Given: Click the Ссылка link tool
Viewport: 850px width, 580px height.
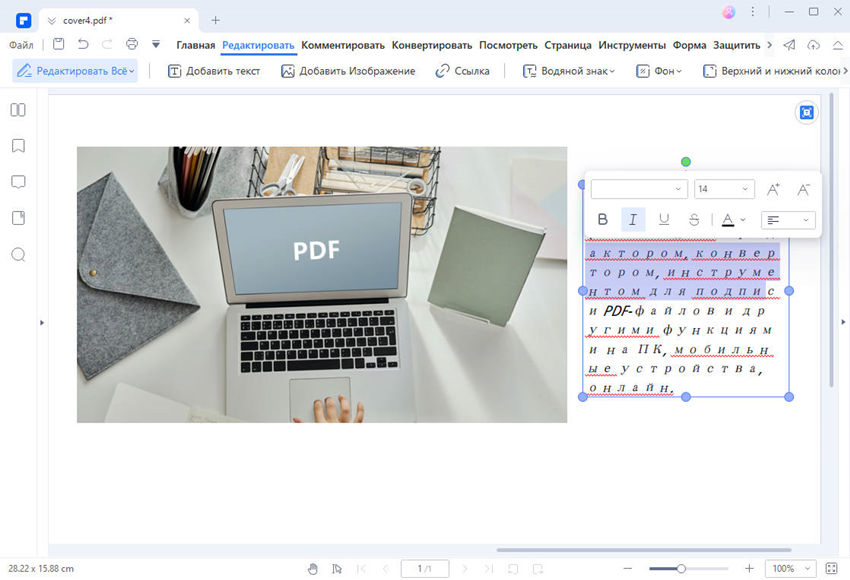Looking at the screenshot, I should pos(462,71).
